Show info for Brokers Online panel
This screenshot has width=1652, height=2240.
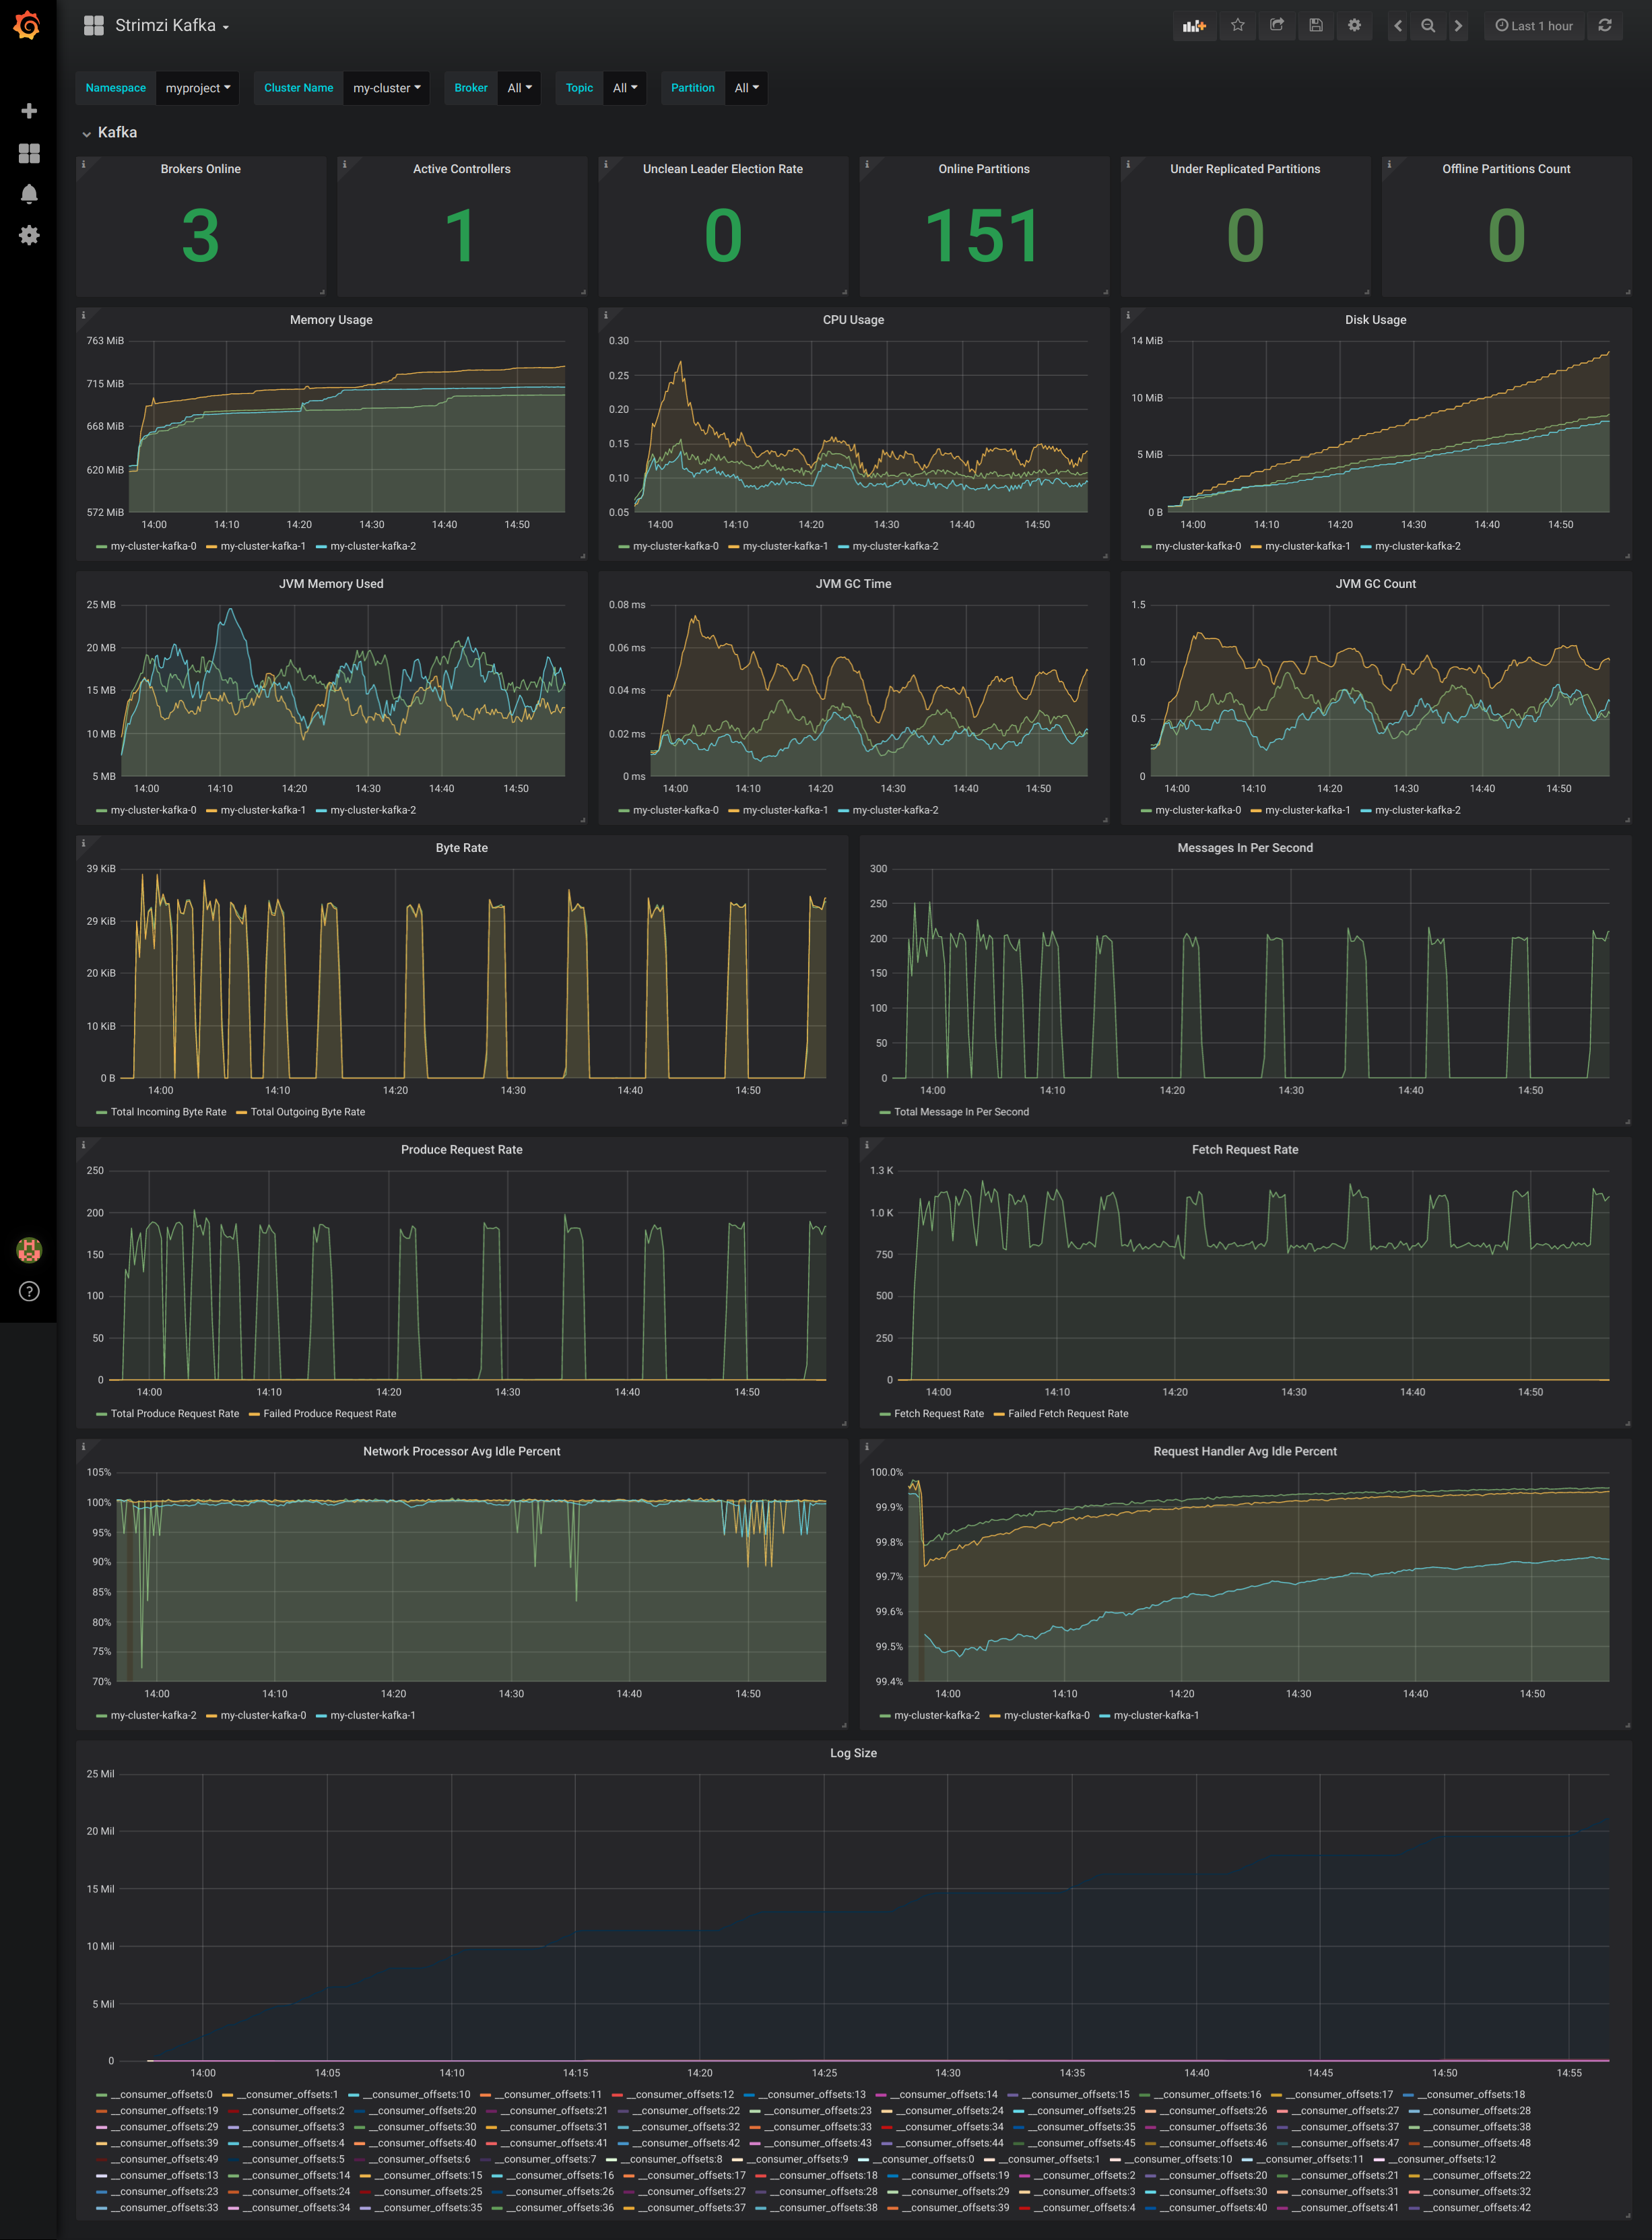click(83, 164)
